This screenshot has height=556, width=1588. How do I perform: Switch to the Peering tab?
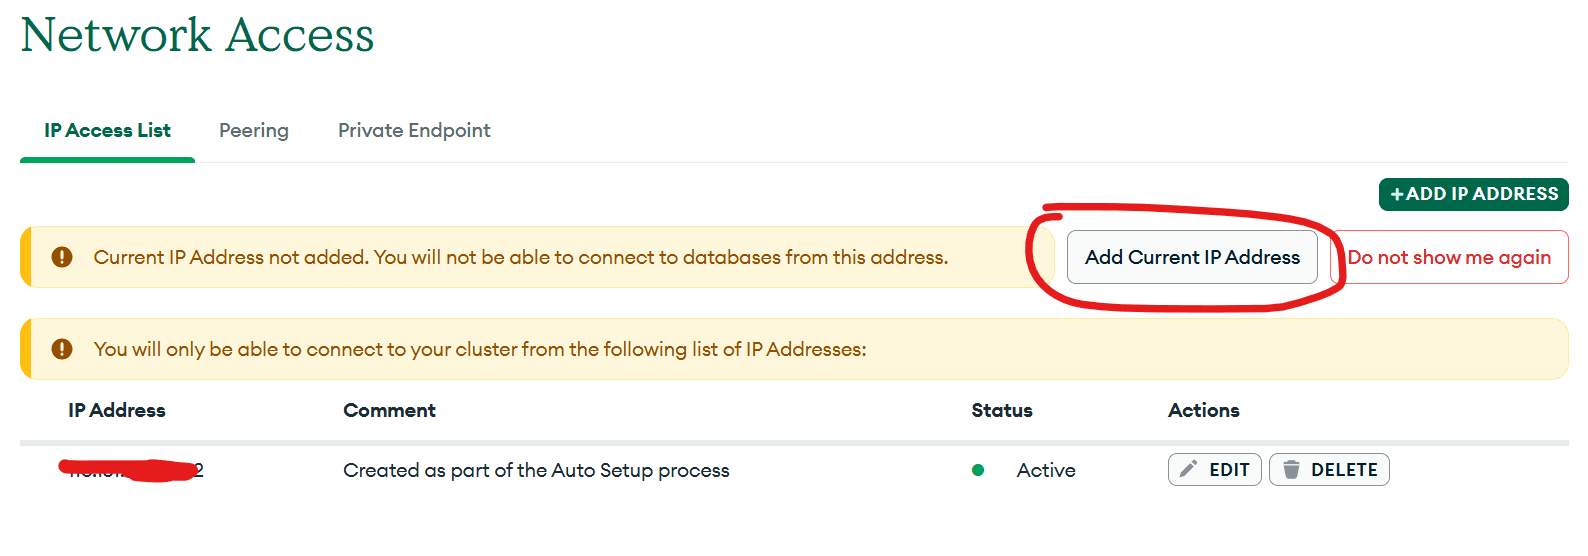[x=254, y=131]
